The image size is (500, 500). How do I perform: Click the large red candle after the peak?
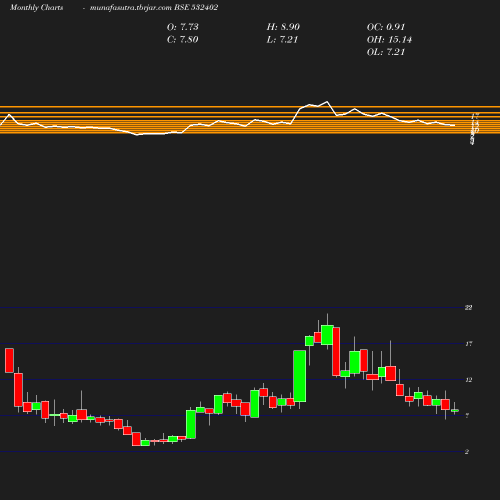click(336, 351)
